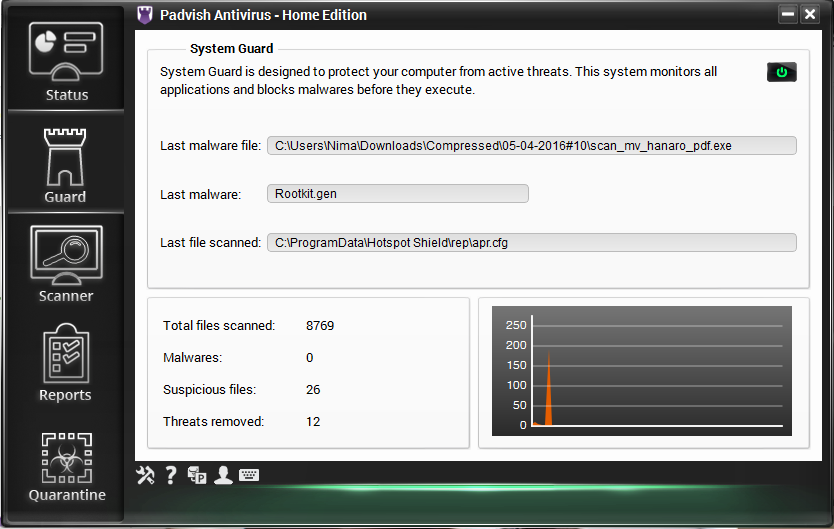Click the Padvish shield logo in title bar
This screenshot has width=834, height=529.
pos(145,15)
